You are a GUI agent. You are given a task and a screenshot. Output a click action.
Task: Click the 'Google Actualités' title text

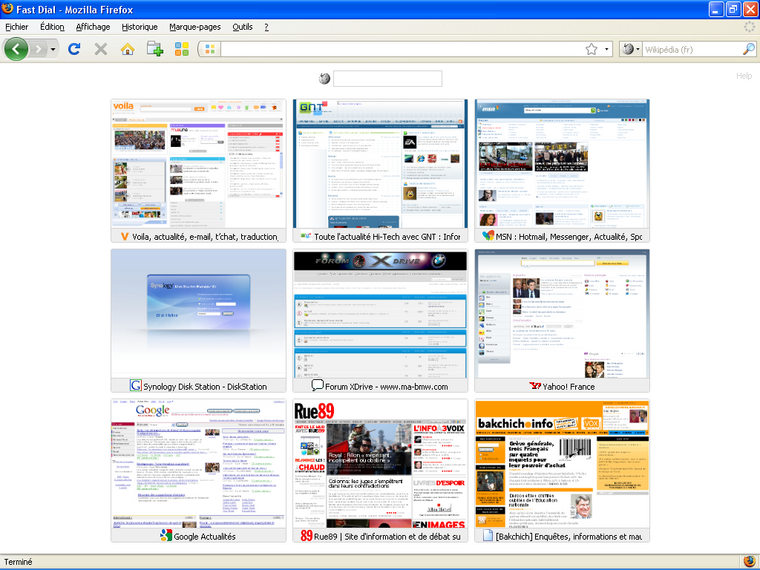(x=205, y=537)
